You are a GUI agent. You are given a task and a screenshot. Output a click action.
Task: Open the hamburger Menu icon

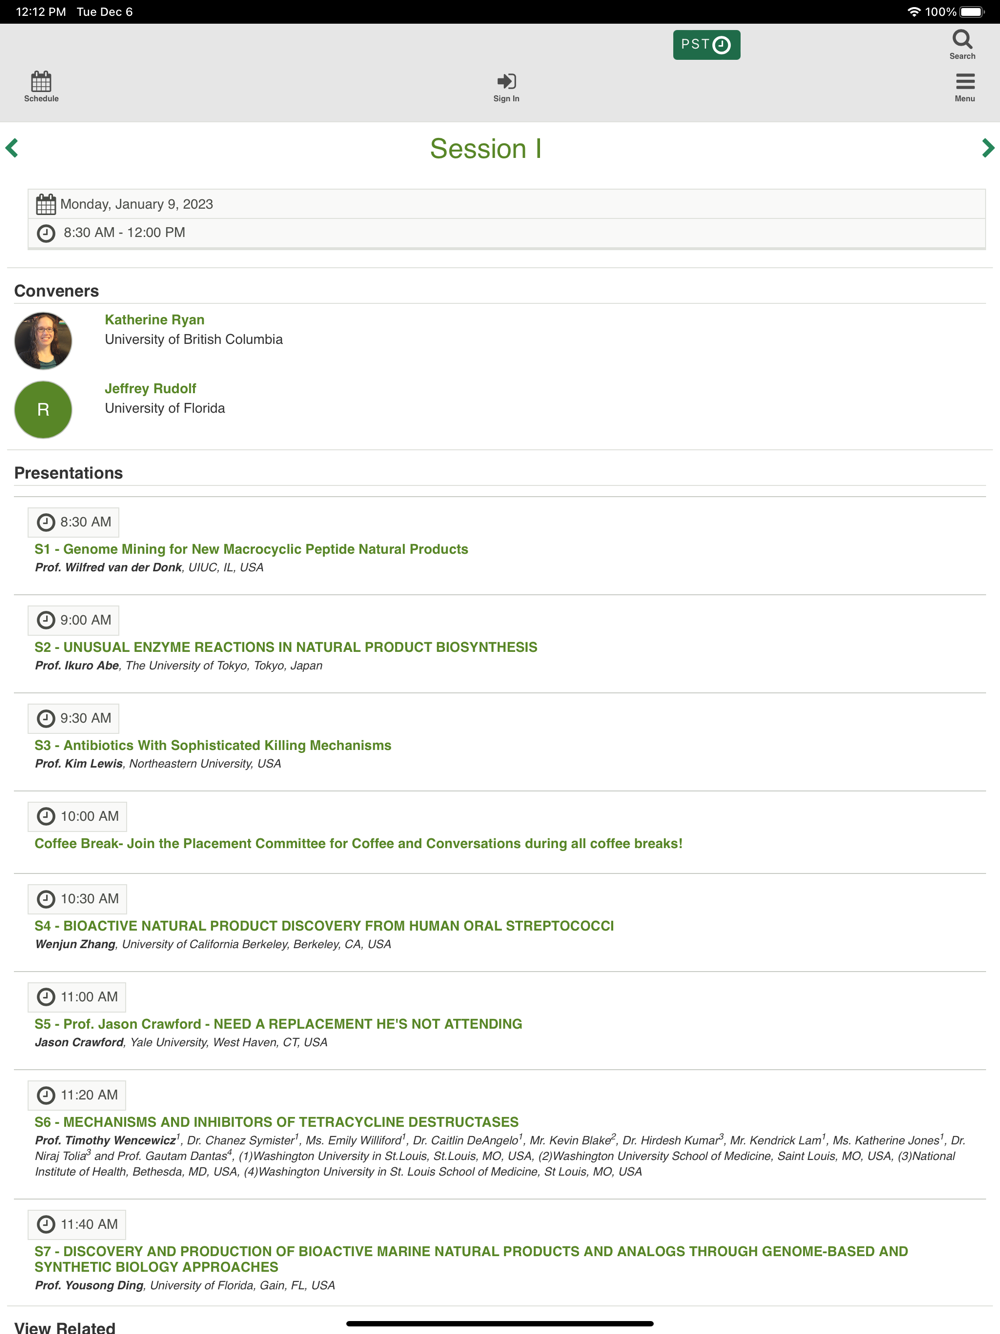point(964,86)
